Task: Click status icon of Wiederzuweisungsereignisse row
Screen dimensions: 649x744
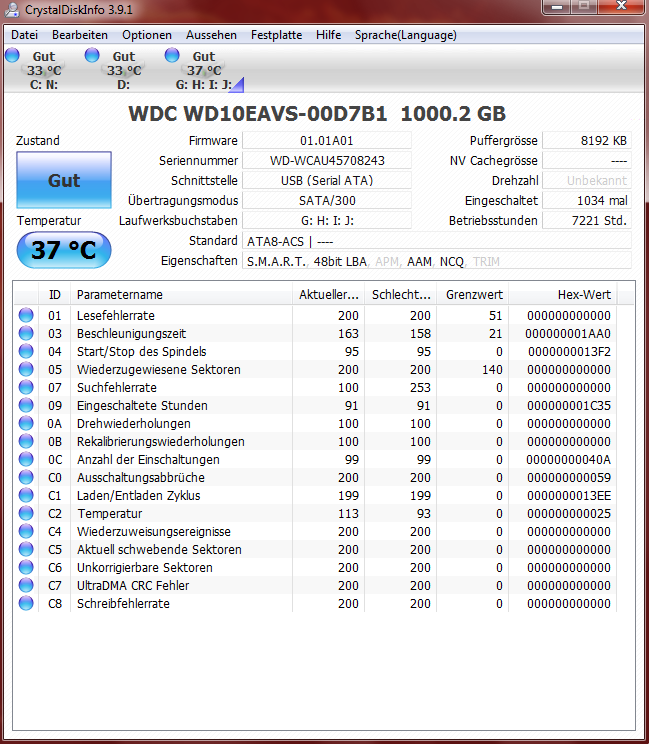Action: pyautogui.click(x=26, y=532)
